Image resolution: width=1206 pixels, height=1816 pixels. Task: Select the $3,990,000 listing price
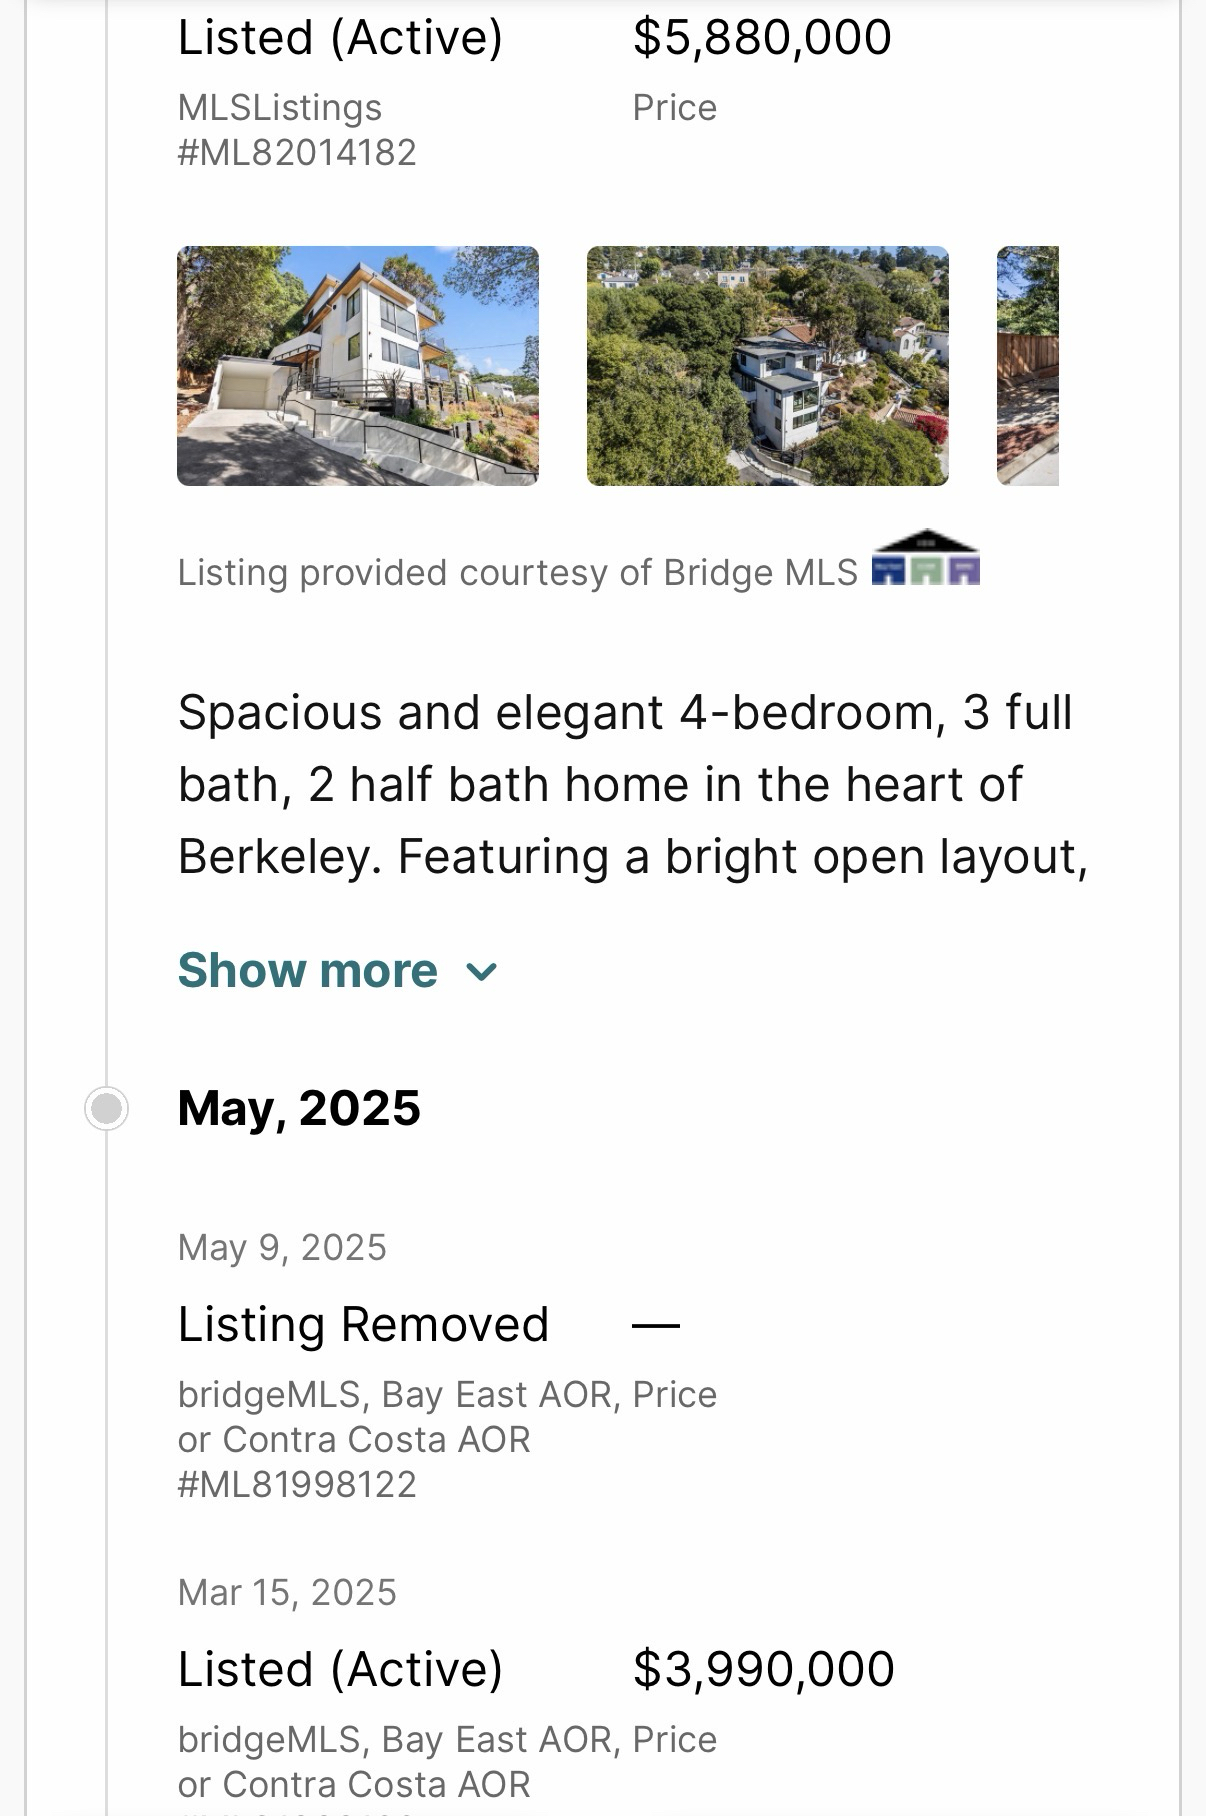pos(764,1669)
